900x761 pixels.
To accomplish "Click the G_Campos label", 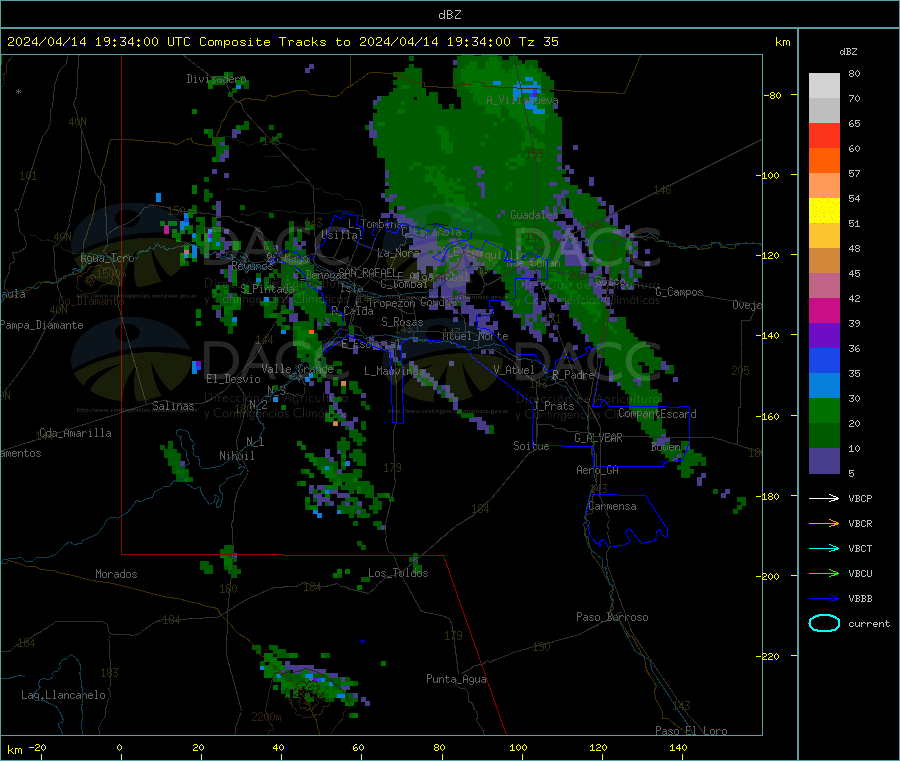I will tap(679, 292).
